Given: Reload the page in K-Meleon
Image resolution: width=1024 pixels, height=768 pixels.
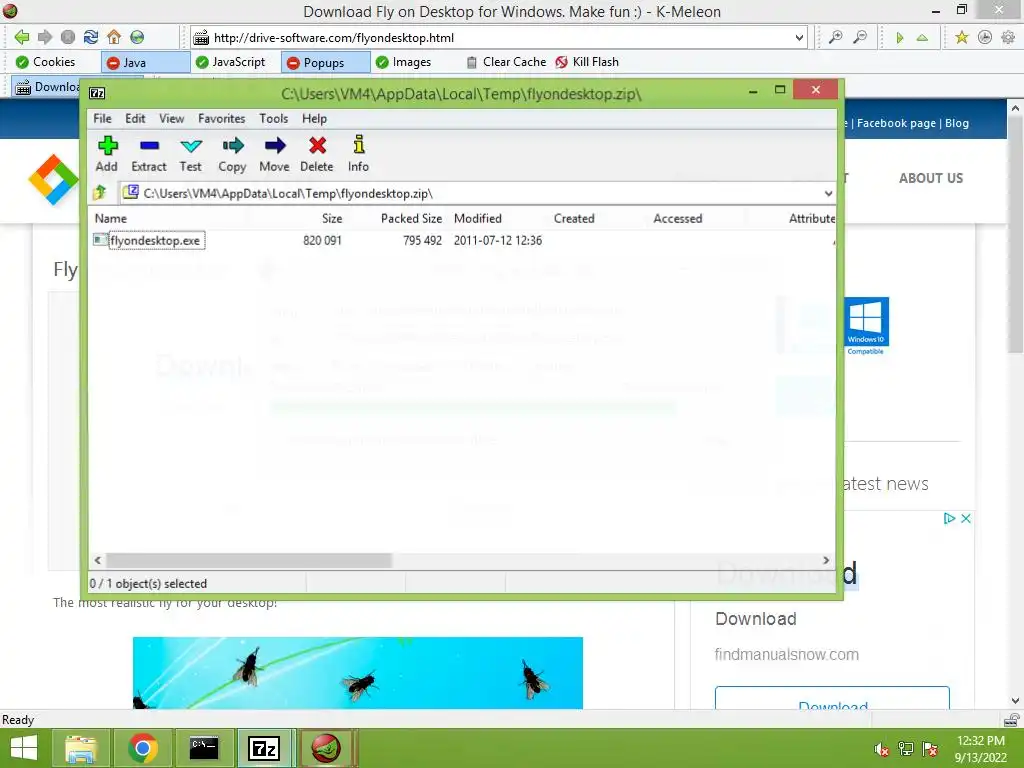Looking at the screenshot, I should [91, 37].
